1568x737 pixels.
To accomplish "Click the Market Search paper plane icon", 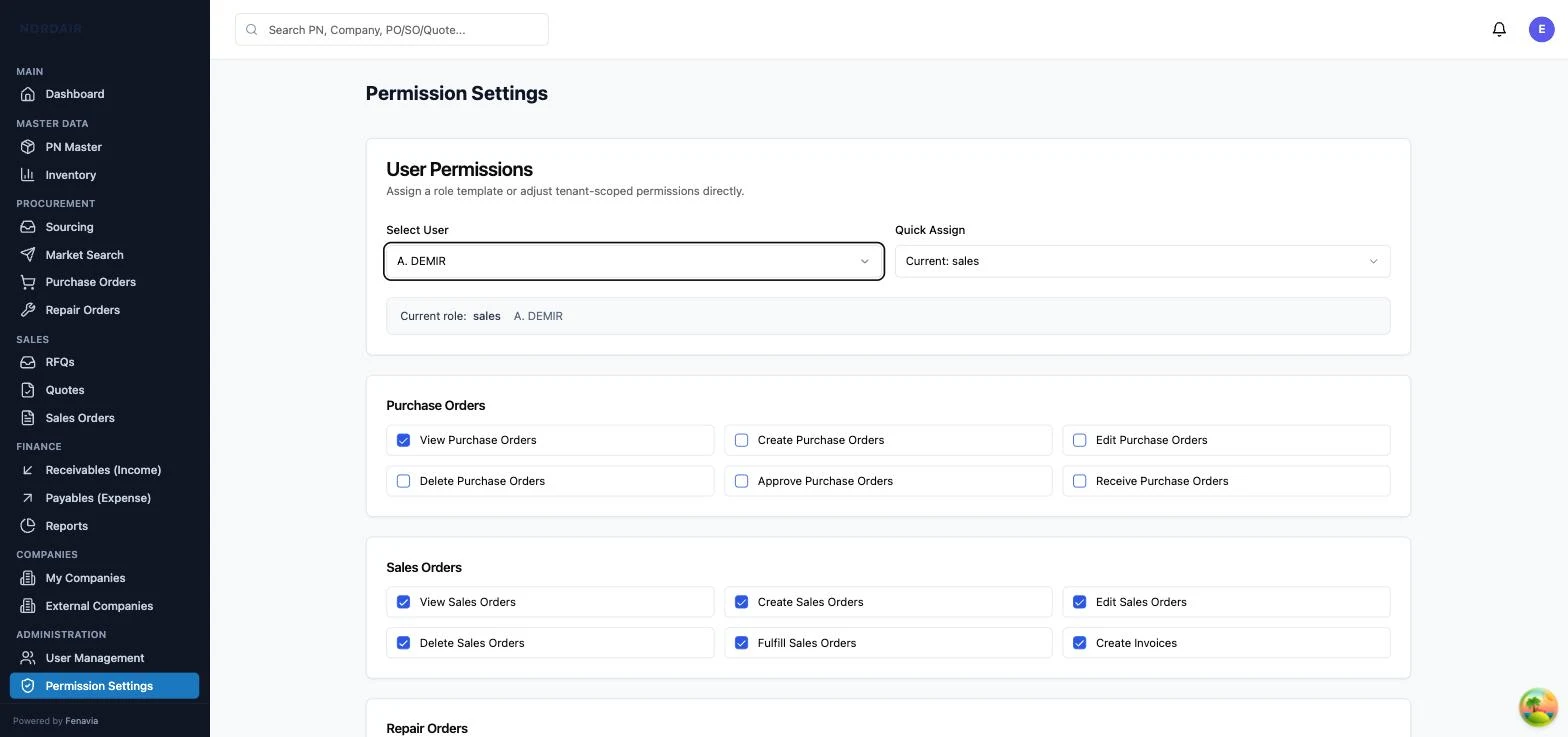I will coord(28,255).
